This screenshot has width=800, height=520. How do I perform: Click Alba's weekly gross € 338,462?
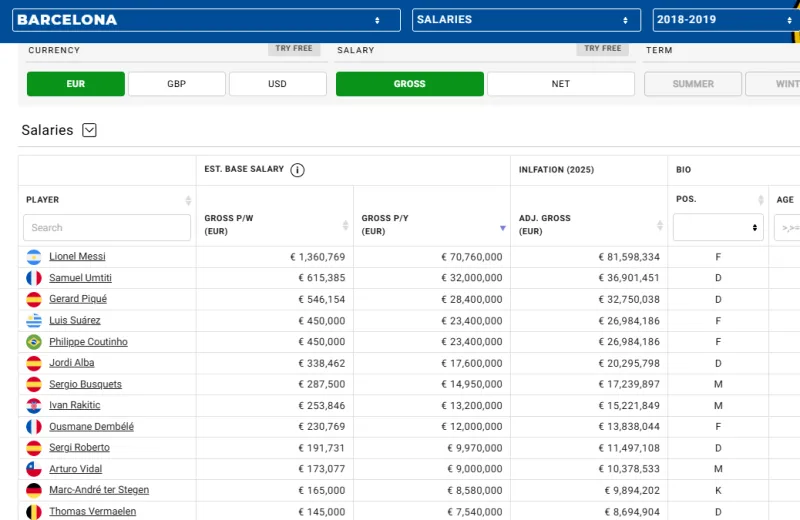(322, 363)
